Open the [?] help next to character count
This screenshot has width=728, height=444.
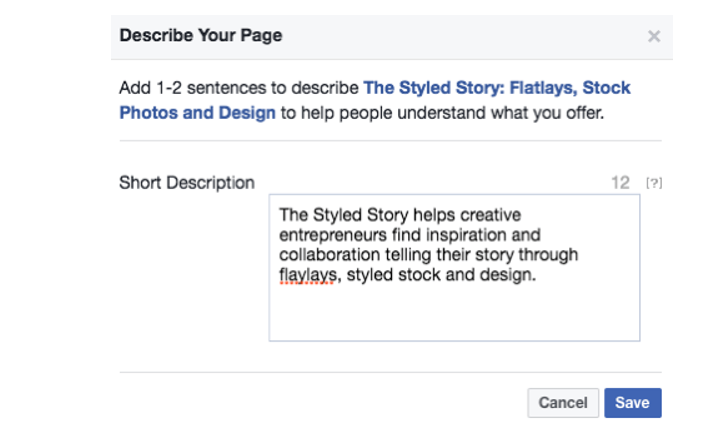point(654,183)
